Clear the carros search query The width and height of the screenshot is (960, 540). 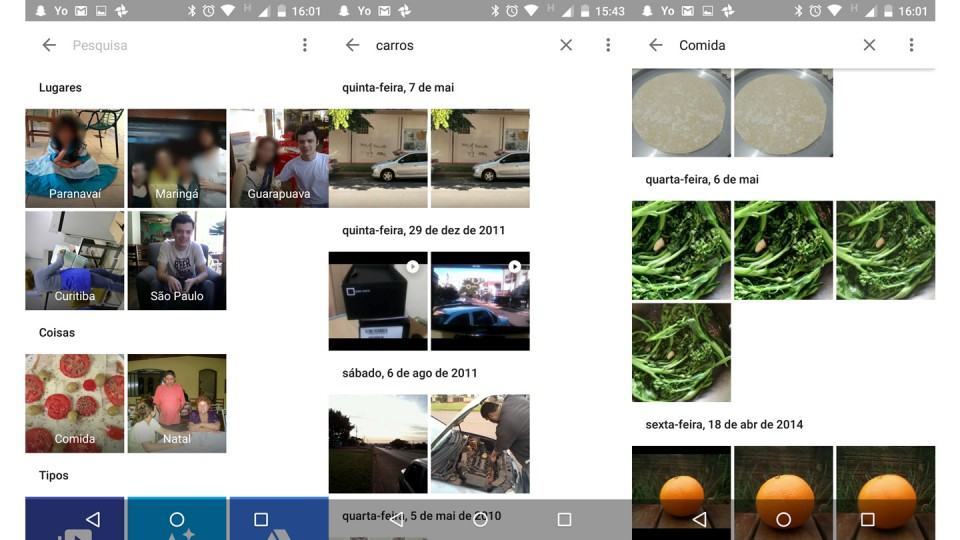pyautogui.click(x=566, y=45)
